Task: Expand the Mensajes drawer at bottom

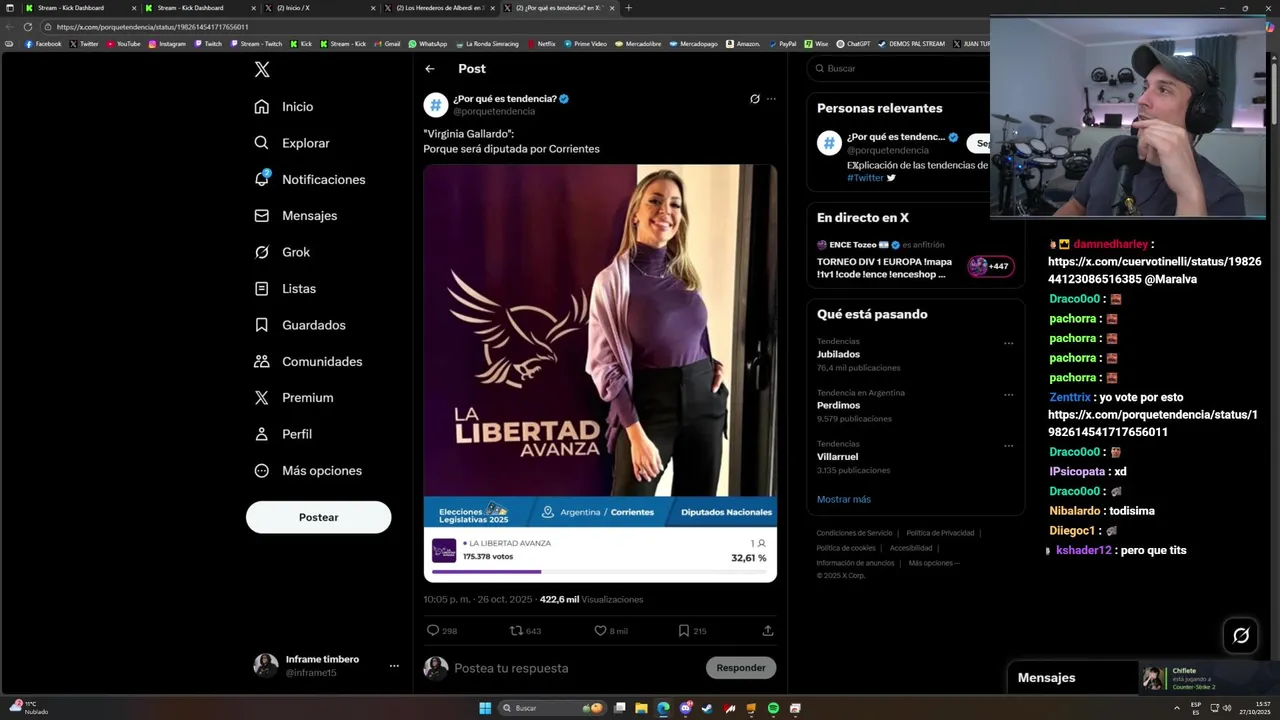Action: tap(1046, 678)
